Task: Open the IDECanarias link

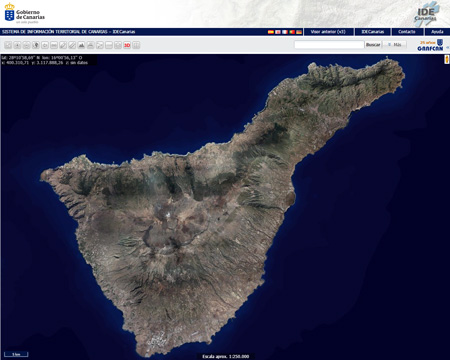Action: 373,32
